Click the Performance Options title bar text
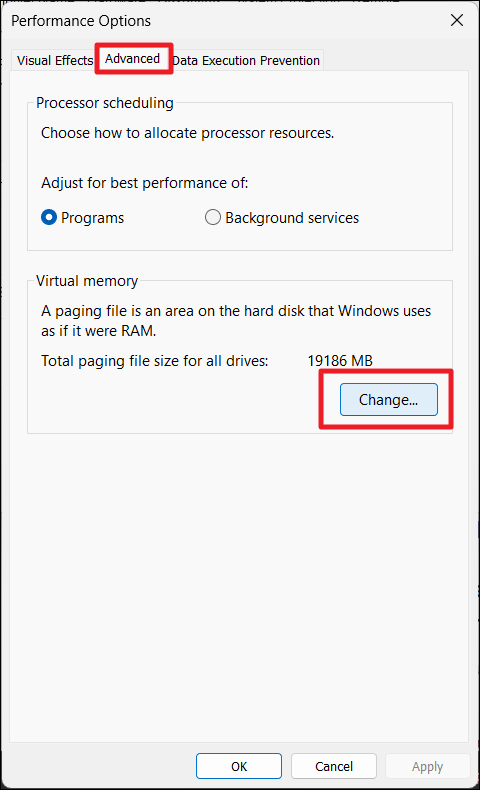The height and width of the screenshot is (790, 480). (x=81, y=21)
